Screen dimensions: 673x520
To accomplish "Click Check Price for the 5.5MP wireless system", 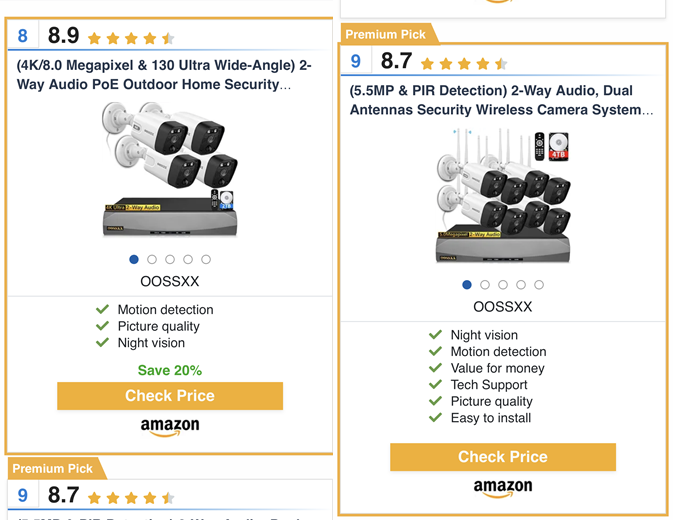I will (x=503, y=457).
